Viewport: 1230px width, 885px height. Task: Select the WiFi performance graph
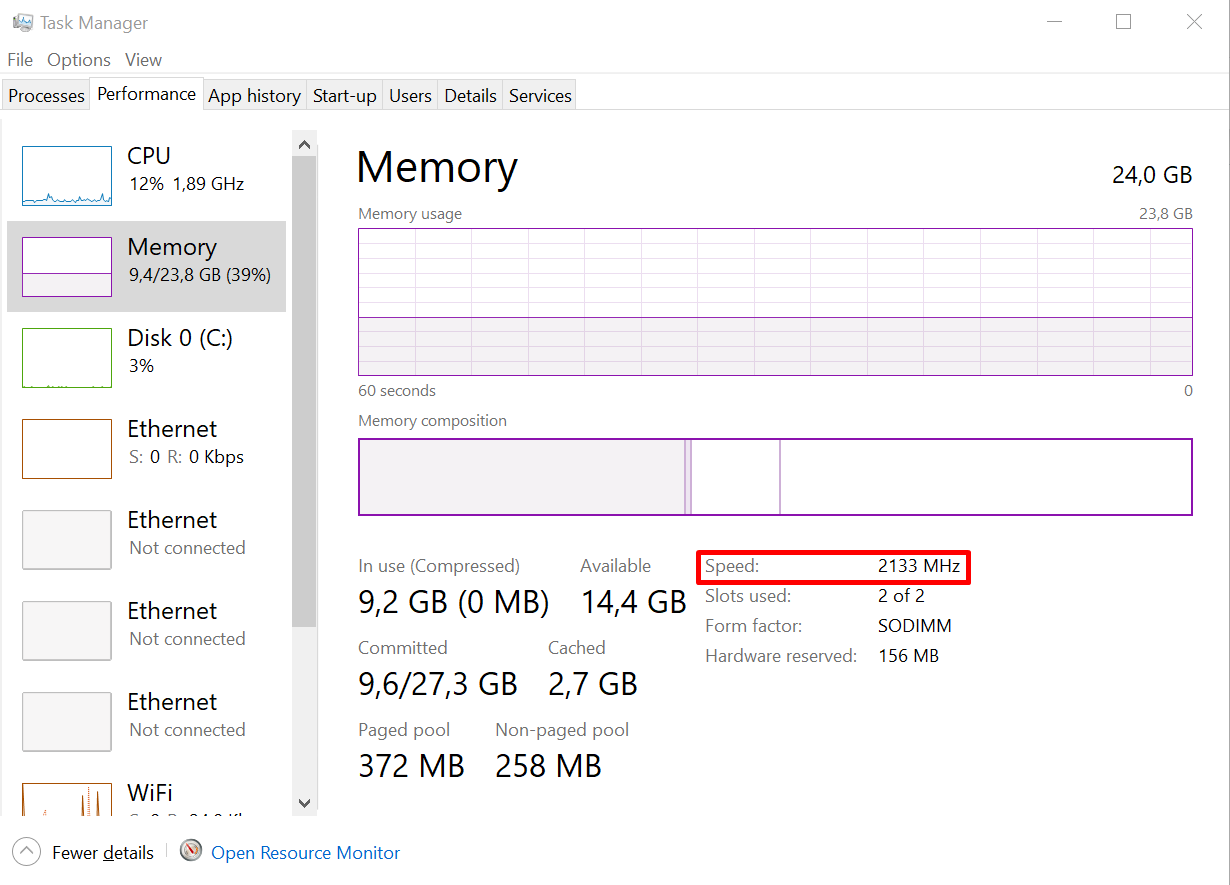coord(67,798)
